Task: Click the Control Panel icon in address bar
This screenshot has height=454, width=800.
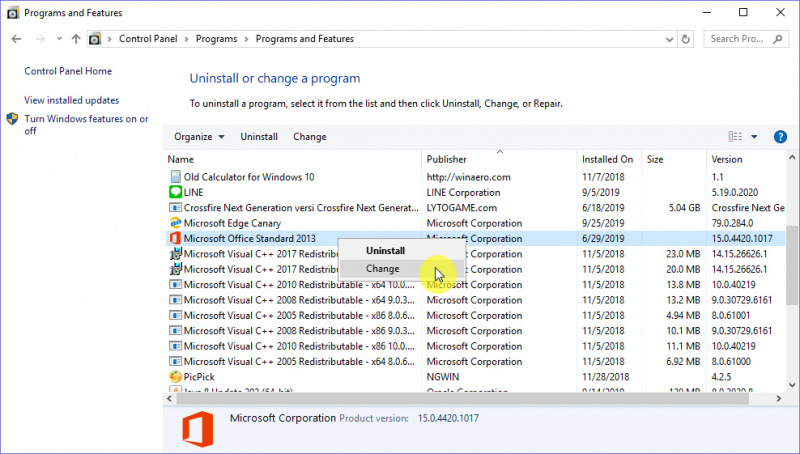Action: click(x=95, y=39)
